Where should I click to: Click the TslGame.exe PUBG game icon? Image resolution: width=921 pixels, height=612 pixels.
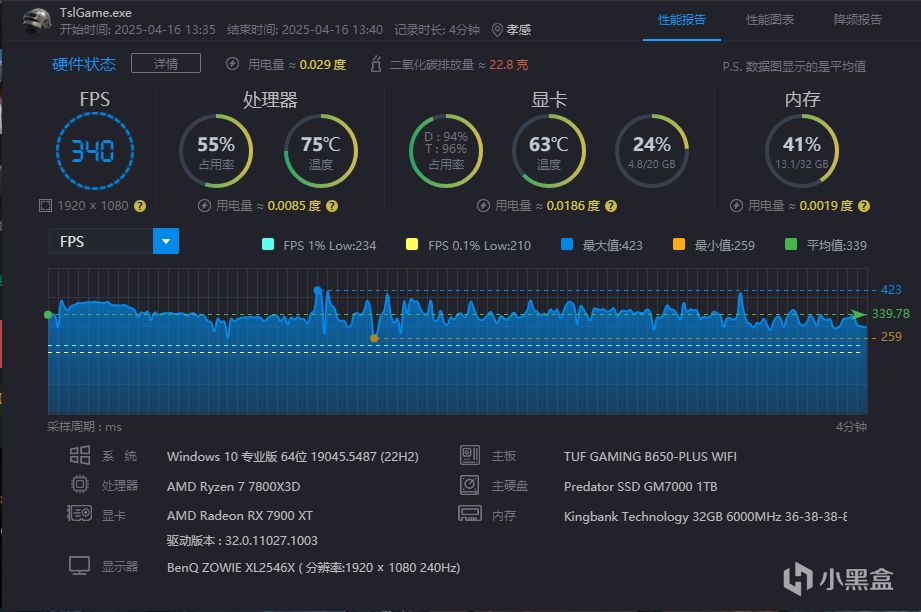[36, 21]
